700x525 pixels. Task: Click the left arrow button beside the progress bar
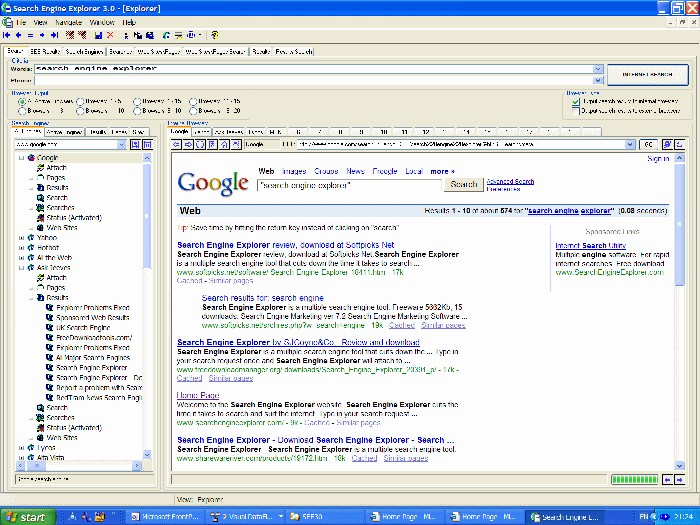[x=667, y=479]
